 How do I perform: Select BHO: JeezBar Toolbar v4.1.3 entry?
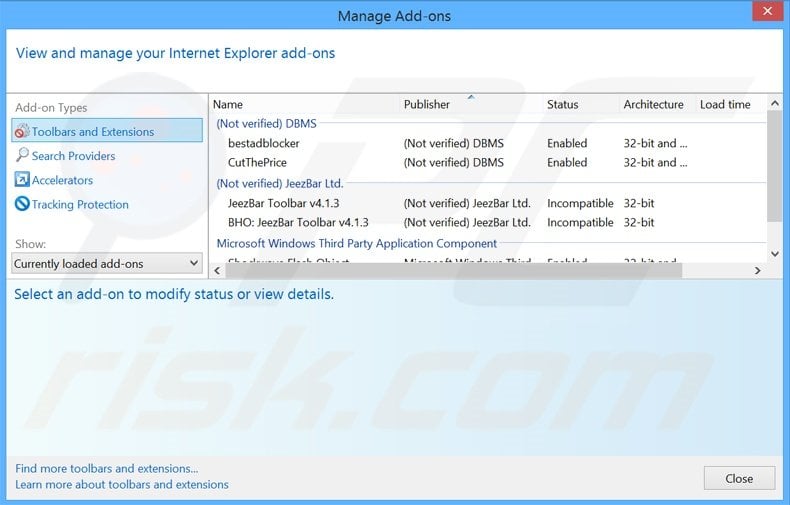(298, 222)
